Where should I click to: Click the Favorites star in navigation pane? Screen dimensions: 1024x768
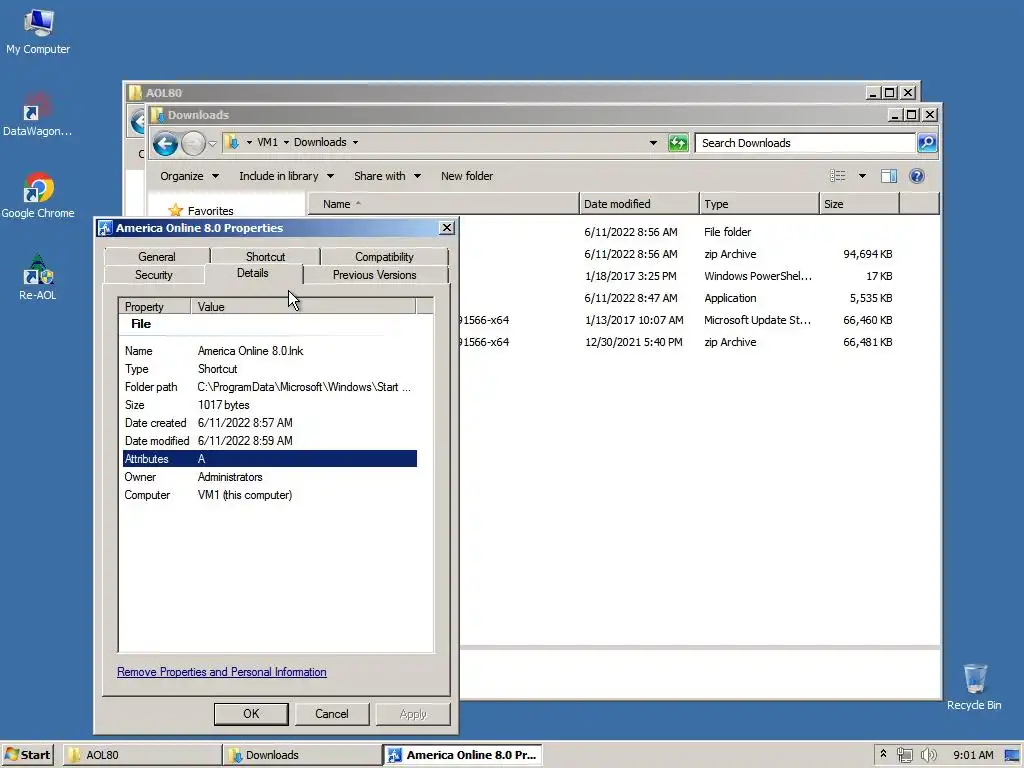[175, 210]
